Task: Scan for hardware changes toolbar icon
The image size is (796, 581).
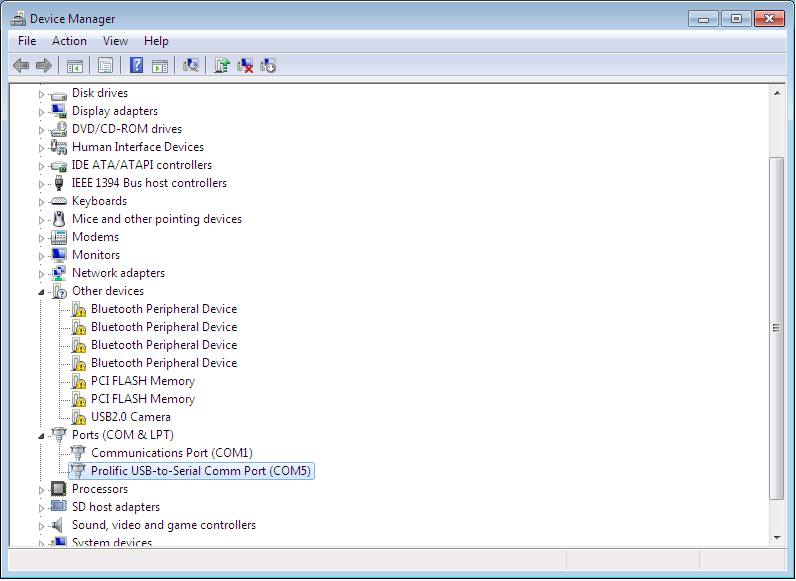Action: click(x=190, y=66)
